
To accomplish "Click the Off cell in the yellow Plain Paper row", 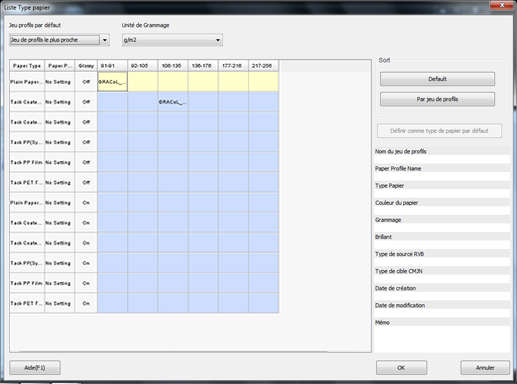I will click(x=86, y=82).
